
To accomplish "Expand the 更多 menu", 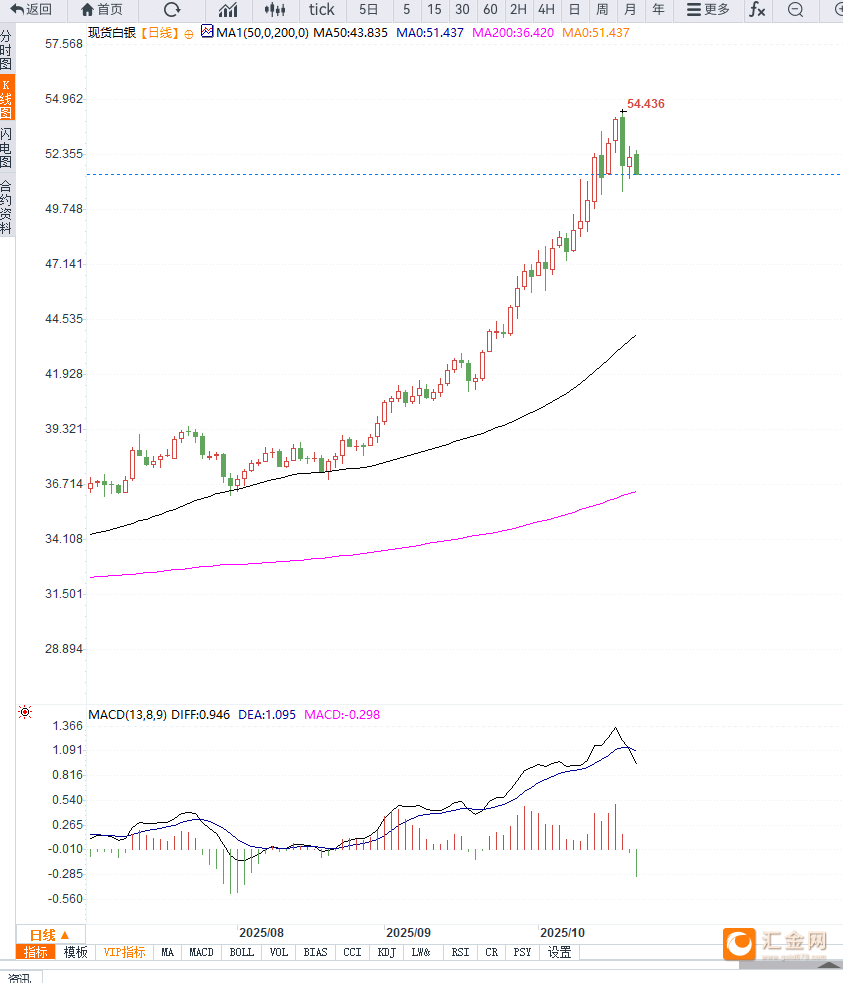I will 708,10.
